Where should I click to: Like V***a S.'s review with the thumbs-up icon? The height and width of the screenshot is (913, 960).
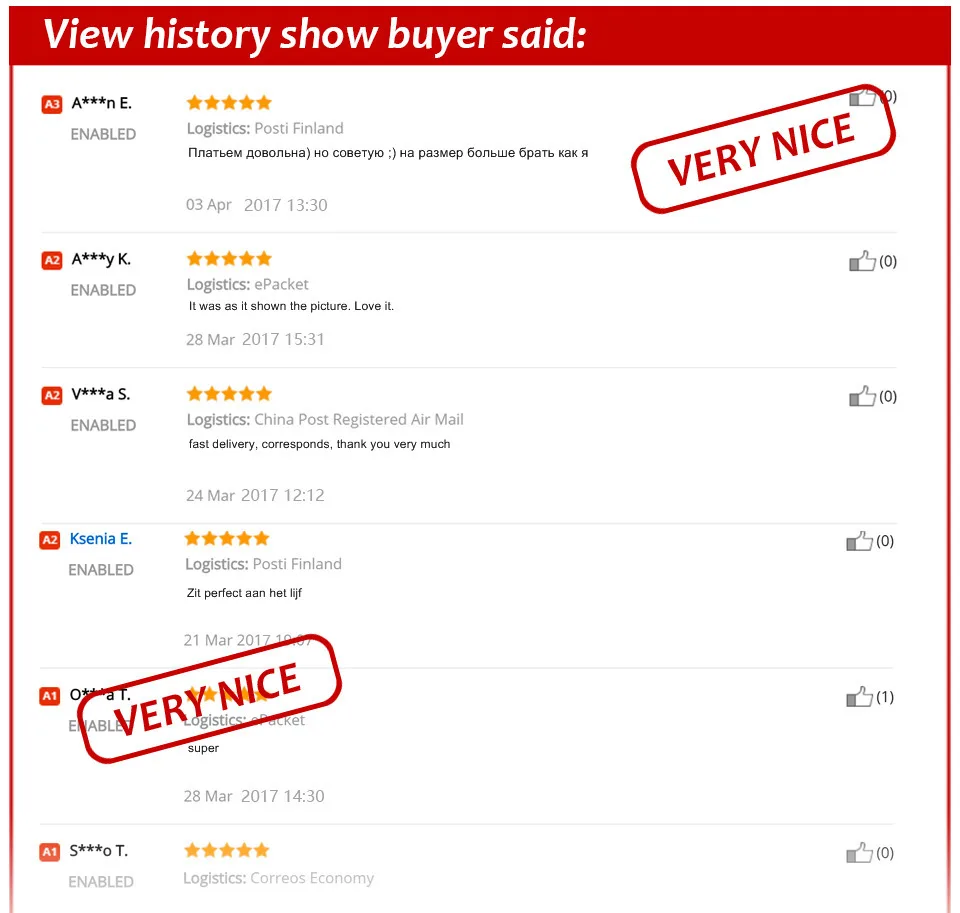tap(862, 396)
